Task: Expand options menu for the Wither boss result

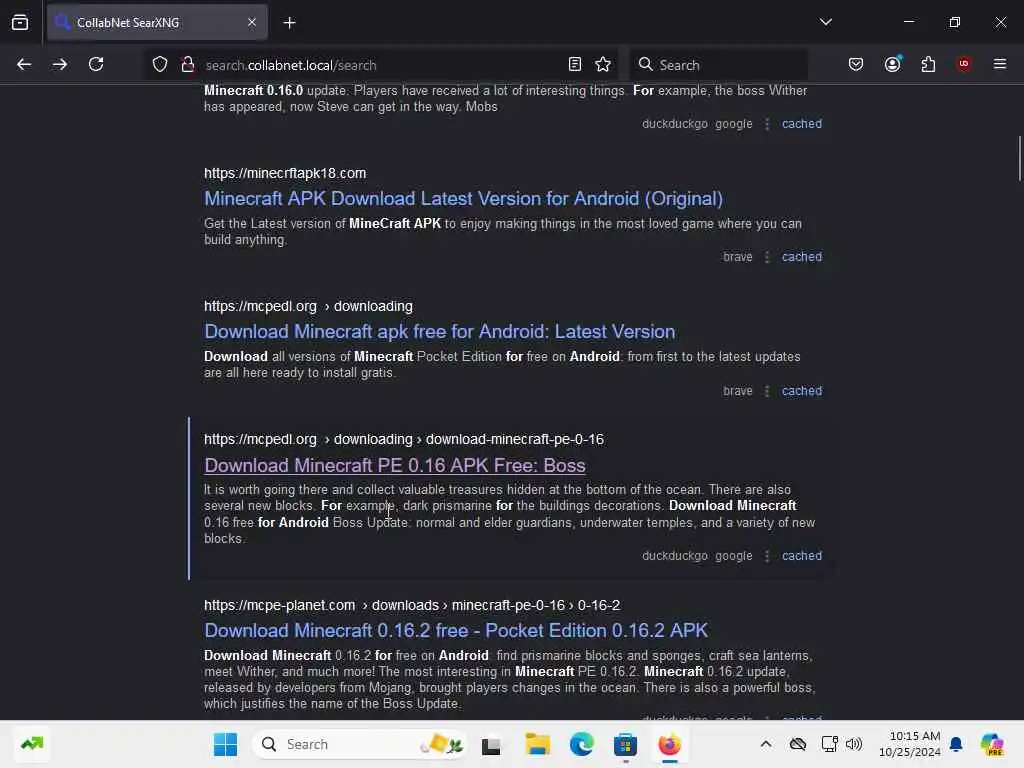Action: (767, 124)
